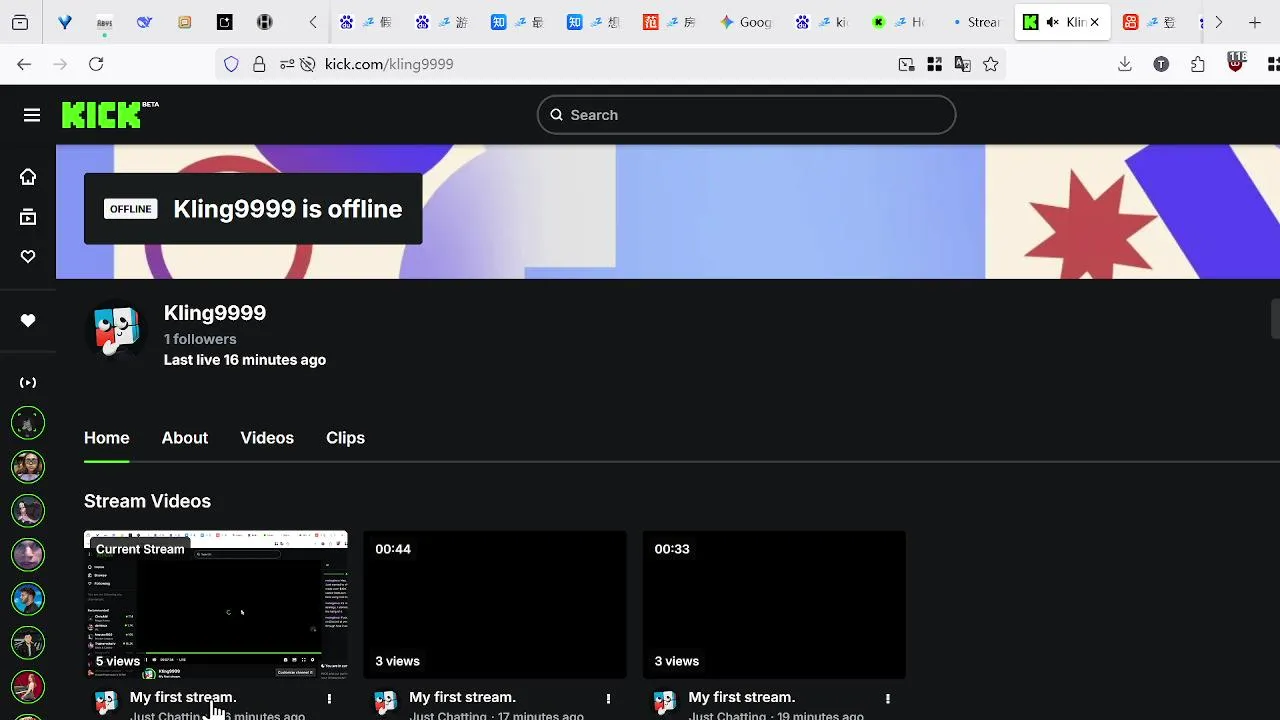Screen dimensions: 1280x720
Task: Open the T profile icon in toolbar
Action: (1161, 64)
